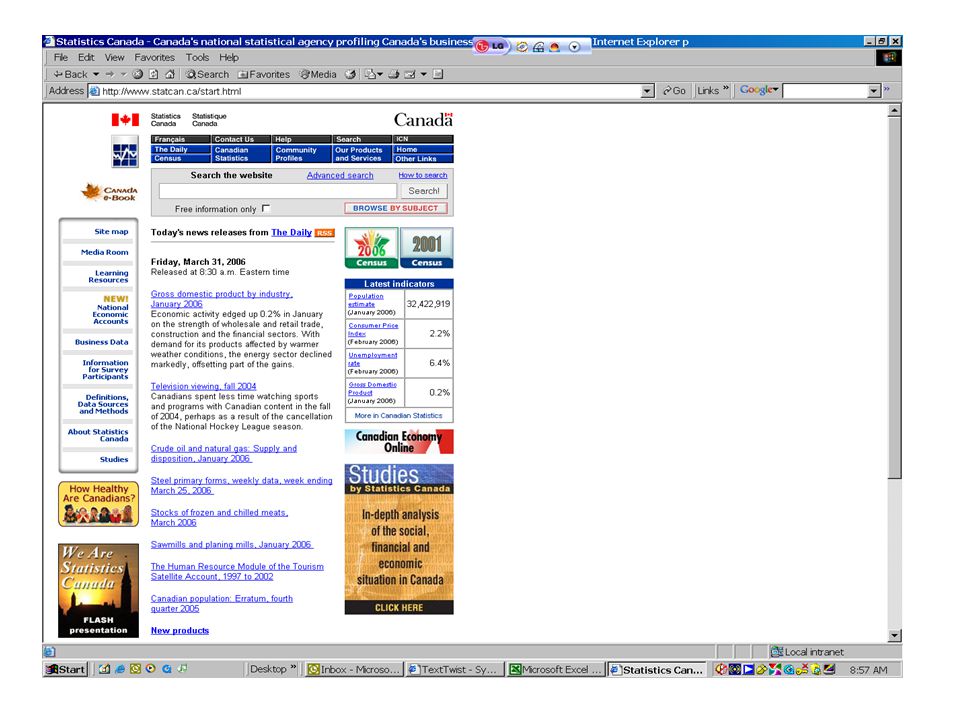Click the Population estimate indicator link
Viewport: 960px width, 720px height.
[x=366, y=300]
